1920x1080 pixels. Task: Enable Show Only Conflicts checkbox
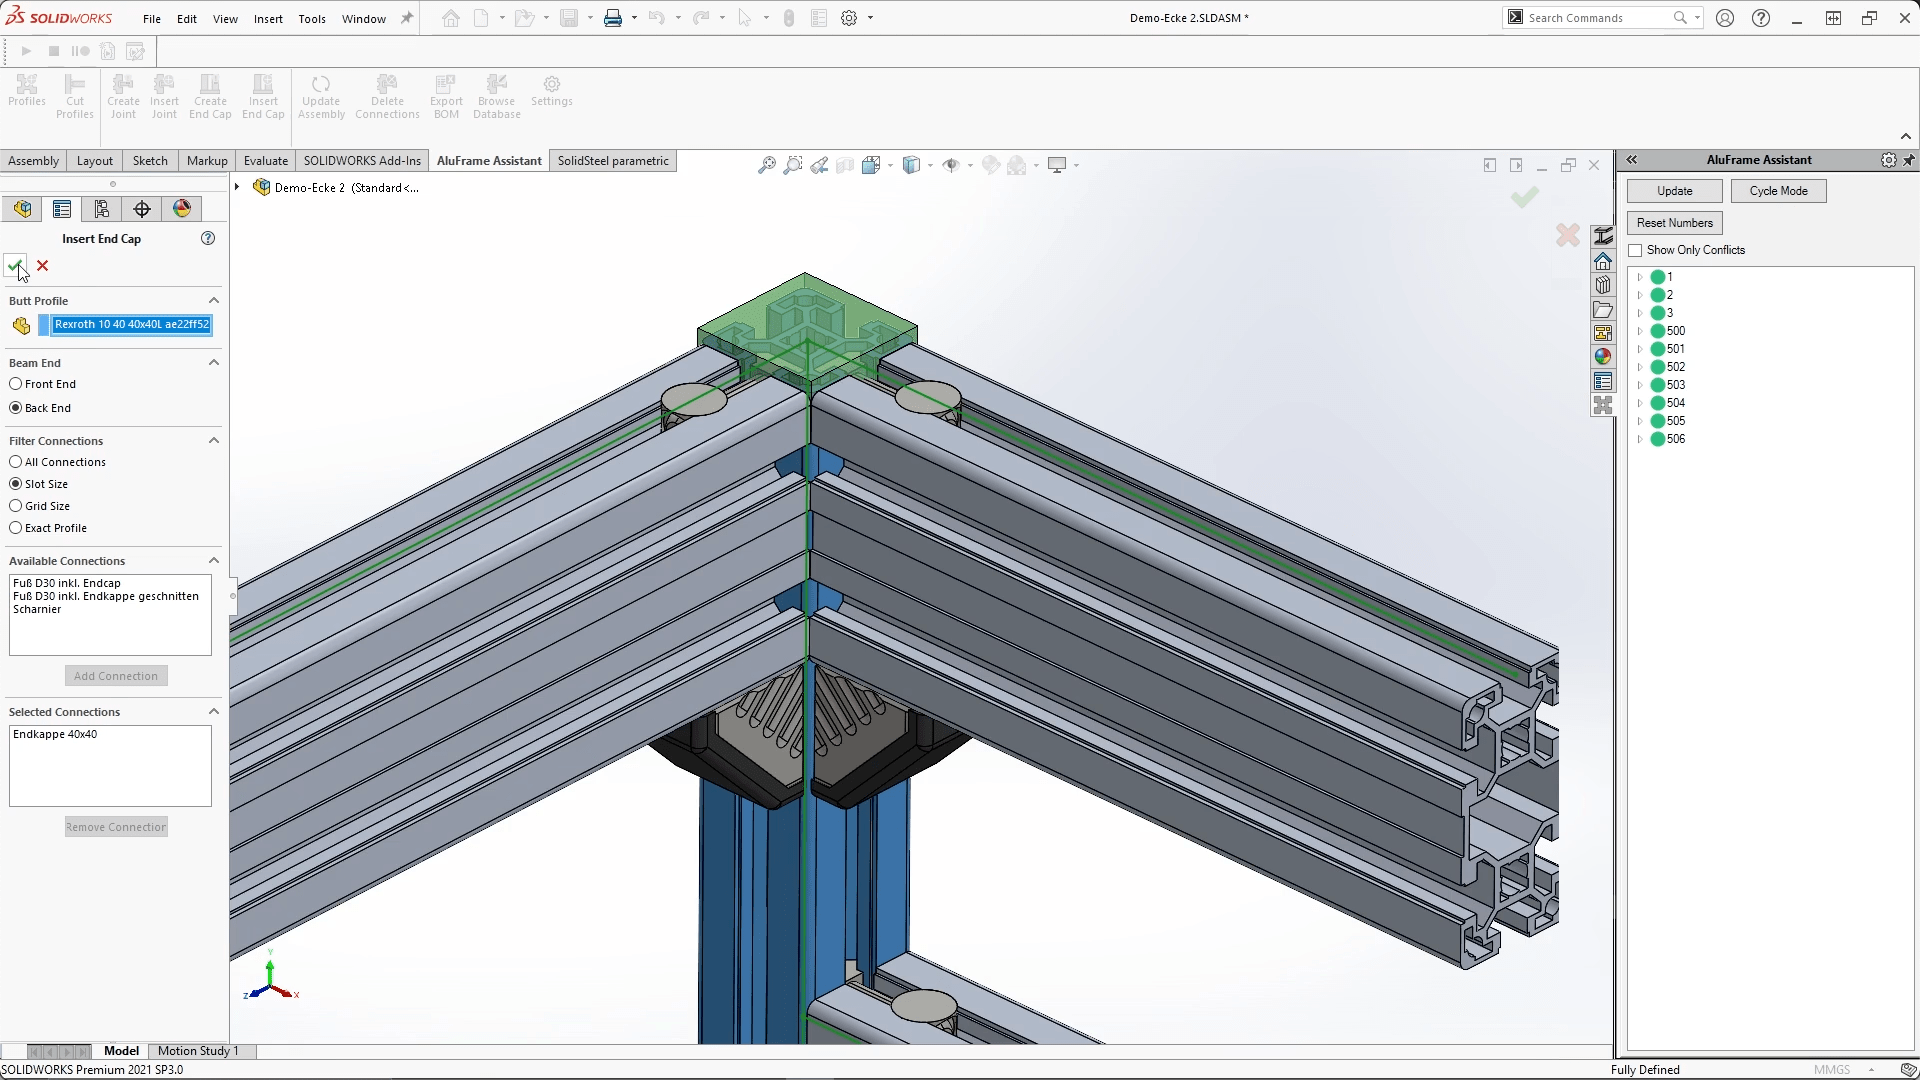[x=1636, y=250]
